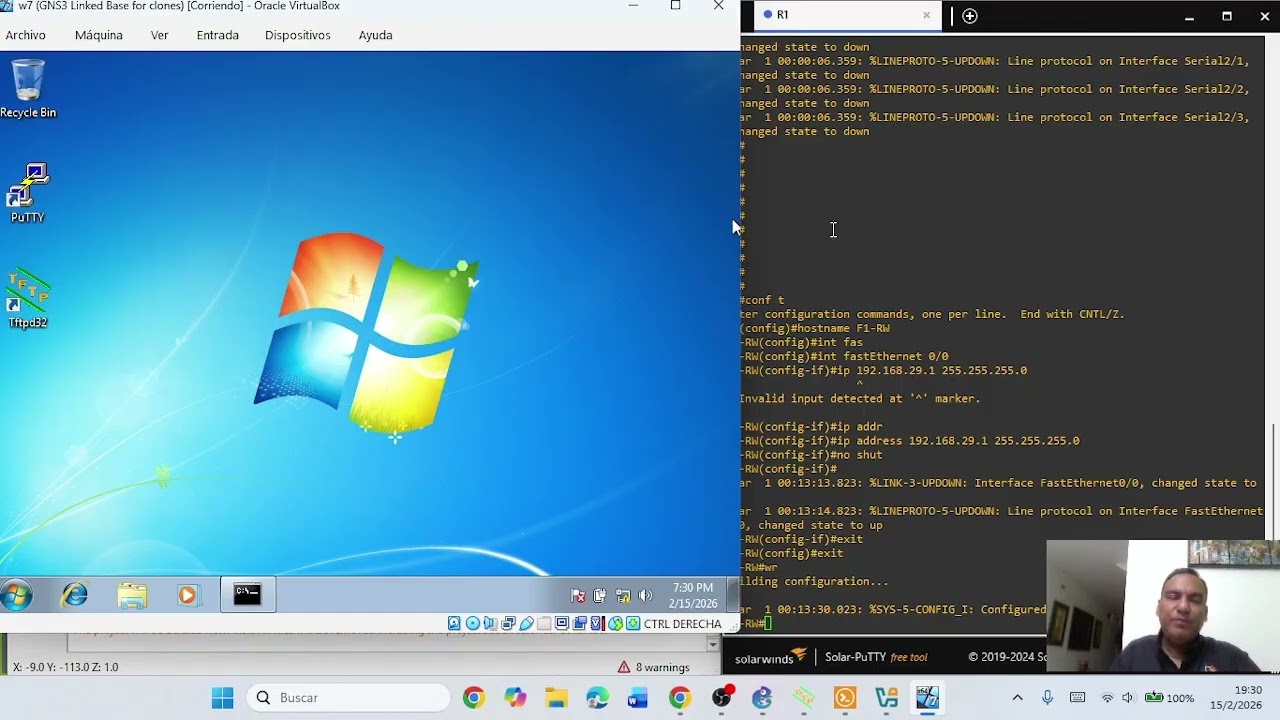The image size is (1280, 720).
Task: Click the battery 100% indicator
Action: point(1169,697)
